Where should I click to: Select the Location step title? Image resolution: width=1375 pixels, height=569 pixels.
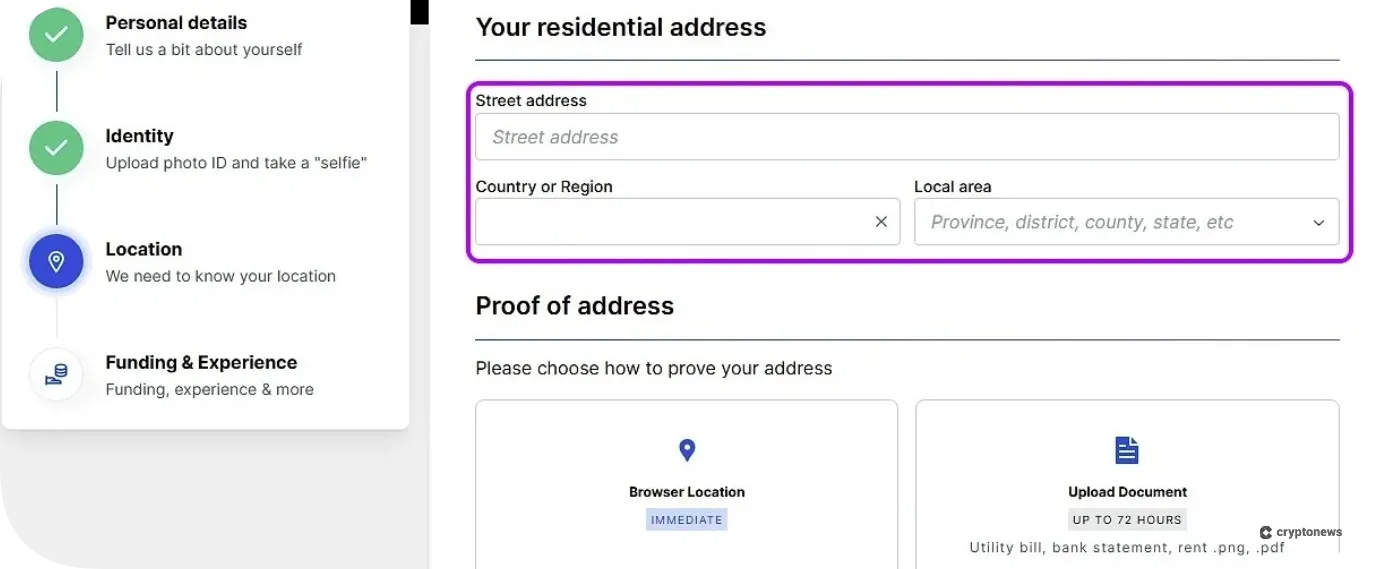pyautogui.click(x=144, y=249)
